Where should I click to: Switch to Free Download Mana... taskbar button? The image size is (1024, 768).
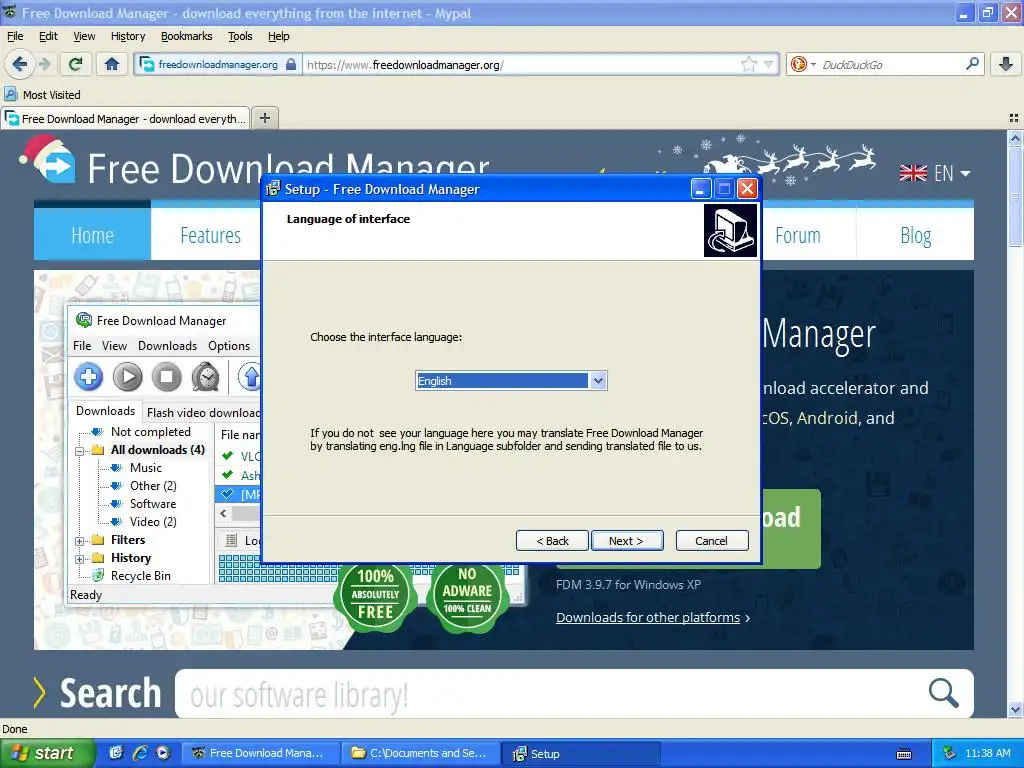[x=261, y=753]
